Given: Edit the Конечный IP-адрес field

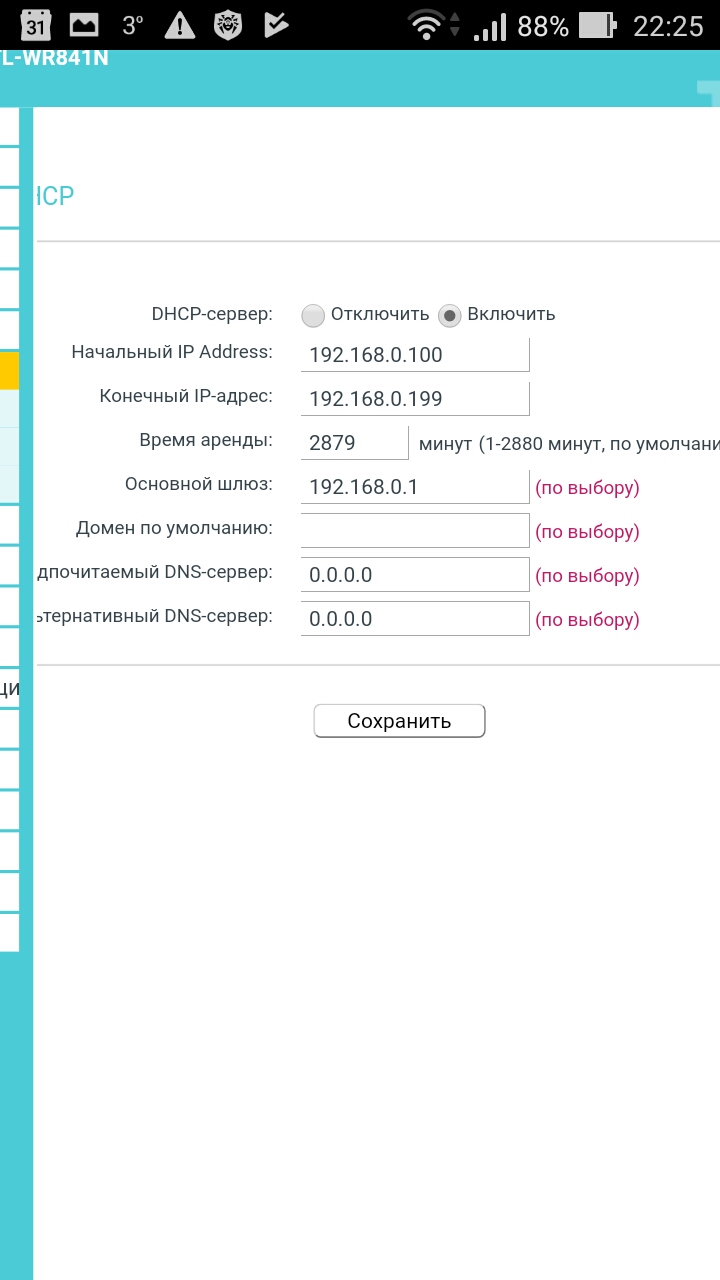Looking at the screenshot, I should [415, 398].
